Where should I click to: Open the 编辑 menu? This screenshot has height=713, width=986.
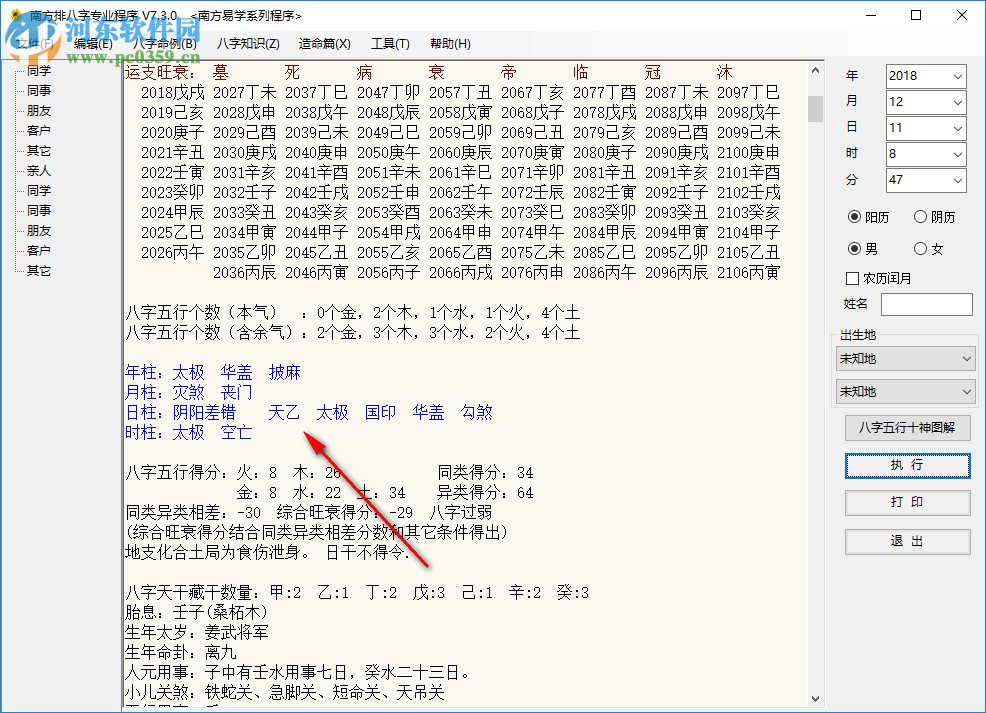93,43
